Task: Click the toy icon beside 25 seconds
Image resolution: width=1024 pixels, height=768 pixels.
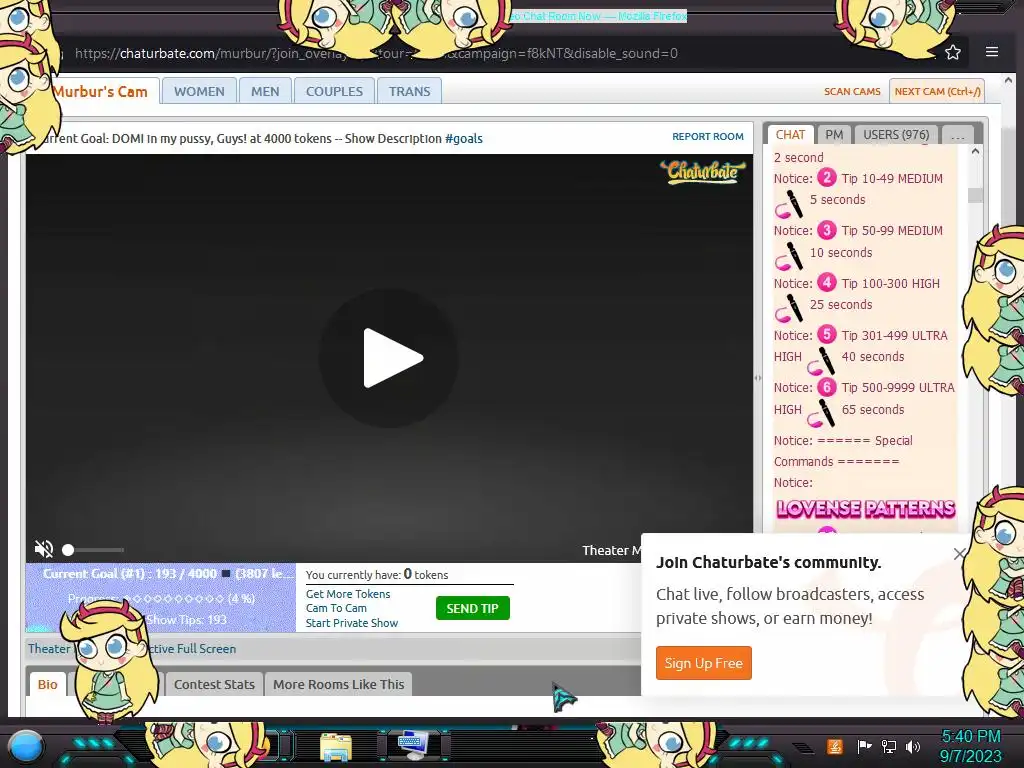Action: tap(790, 308)
